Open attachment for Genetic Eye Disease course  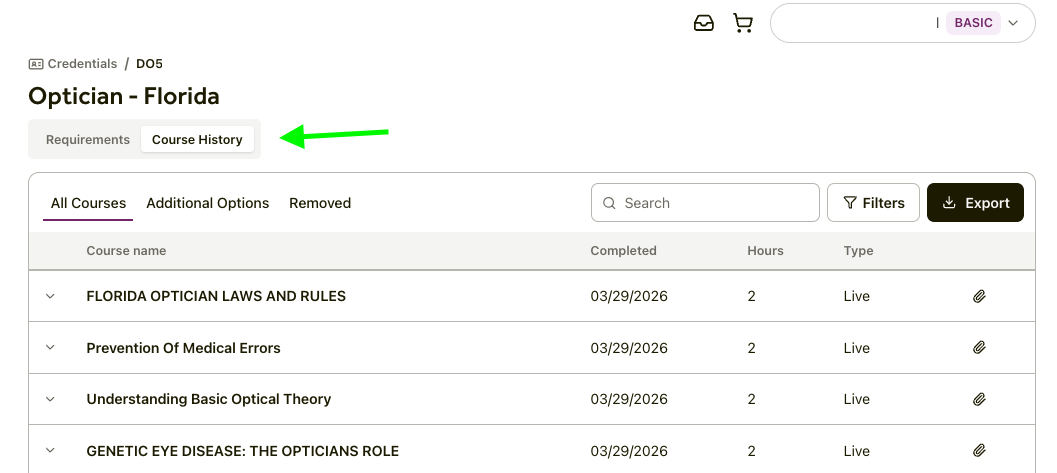(979, 451)
